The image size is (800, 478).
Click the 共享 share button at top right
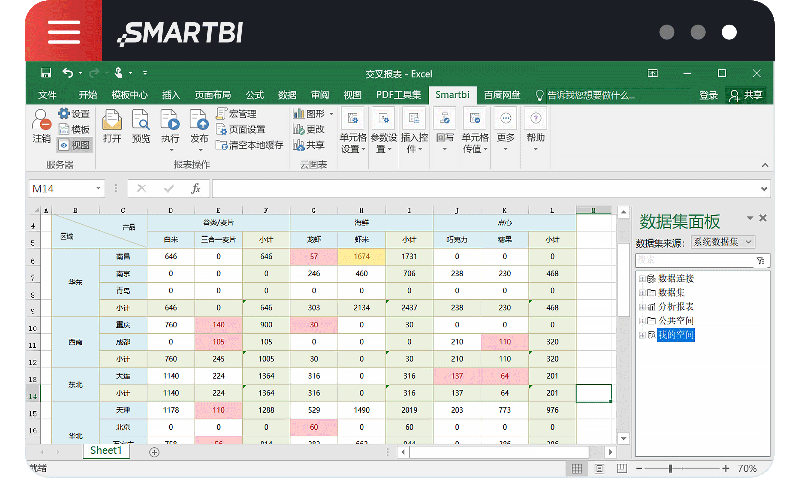(746, 95)
